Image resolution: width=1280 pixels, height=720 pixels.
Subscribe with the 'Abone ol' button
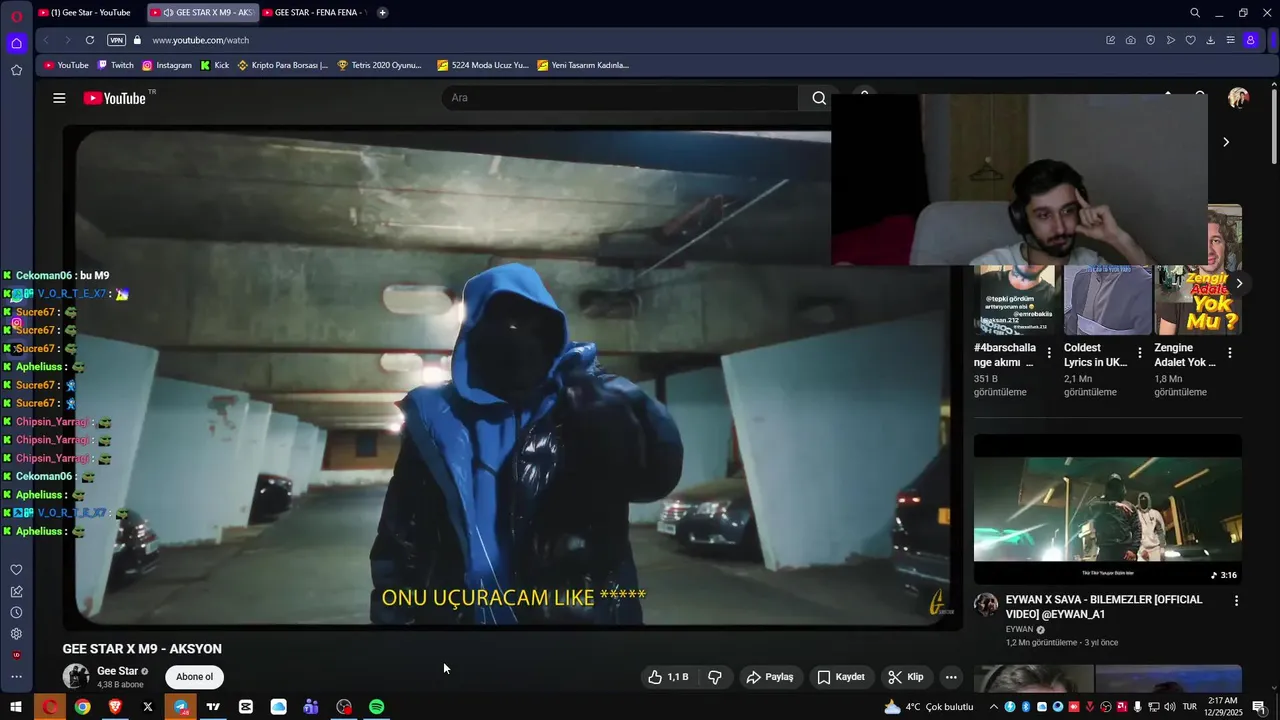click(194, 677)
